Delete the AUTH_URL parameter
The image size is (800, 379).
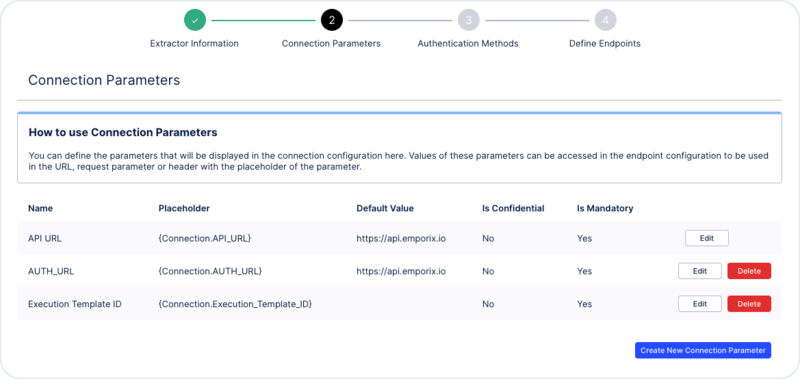pos(749,271)
